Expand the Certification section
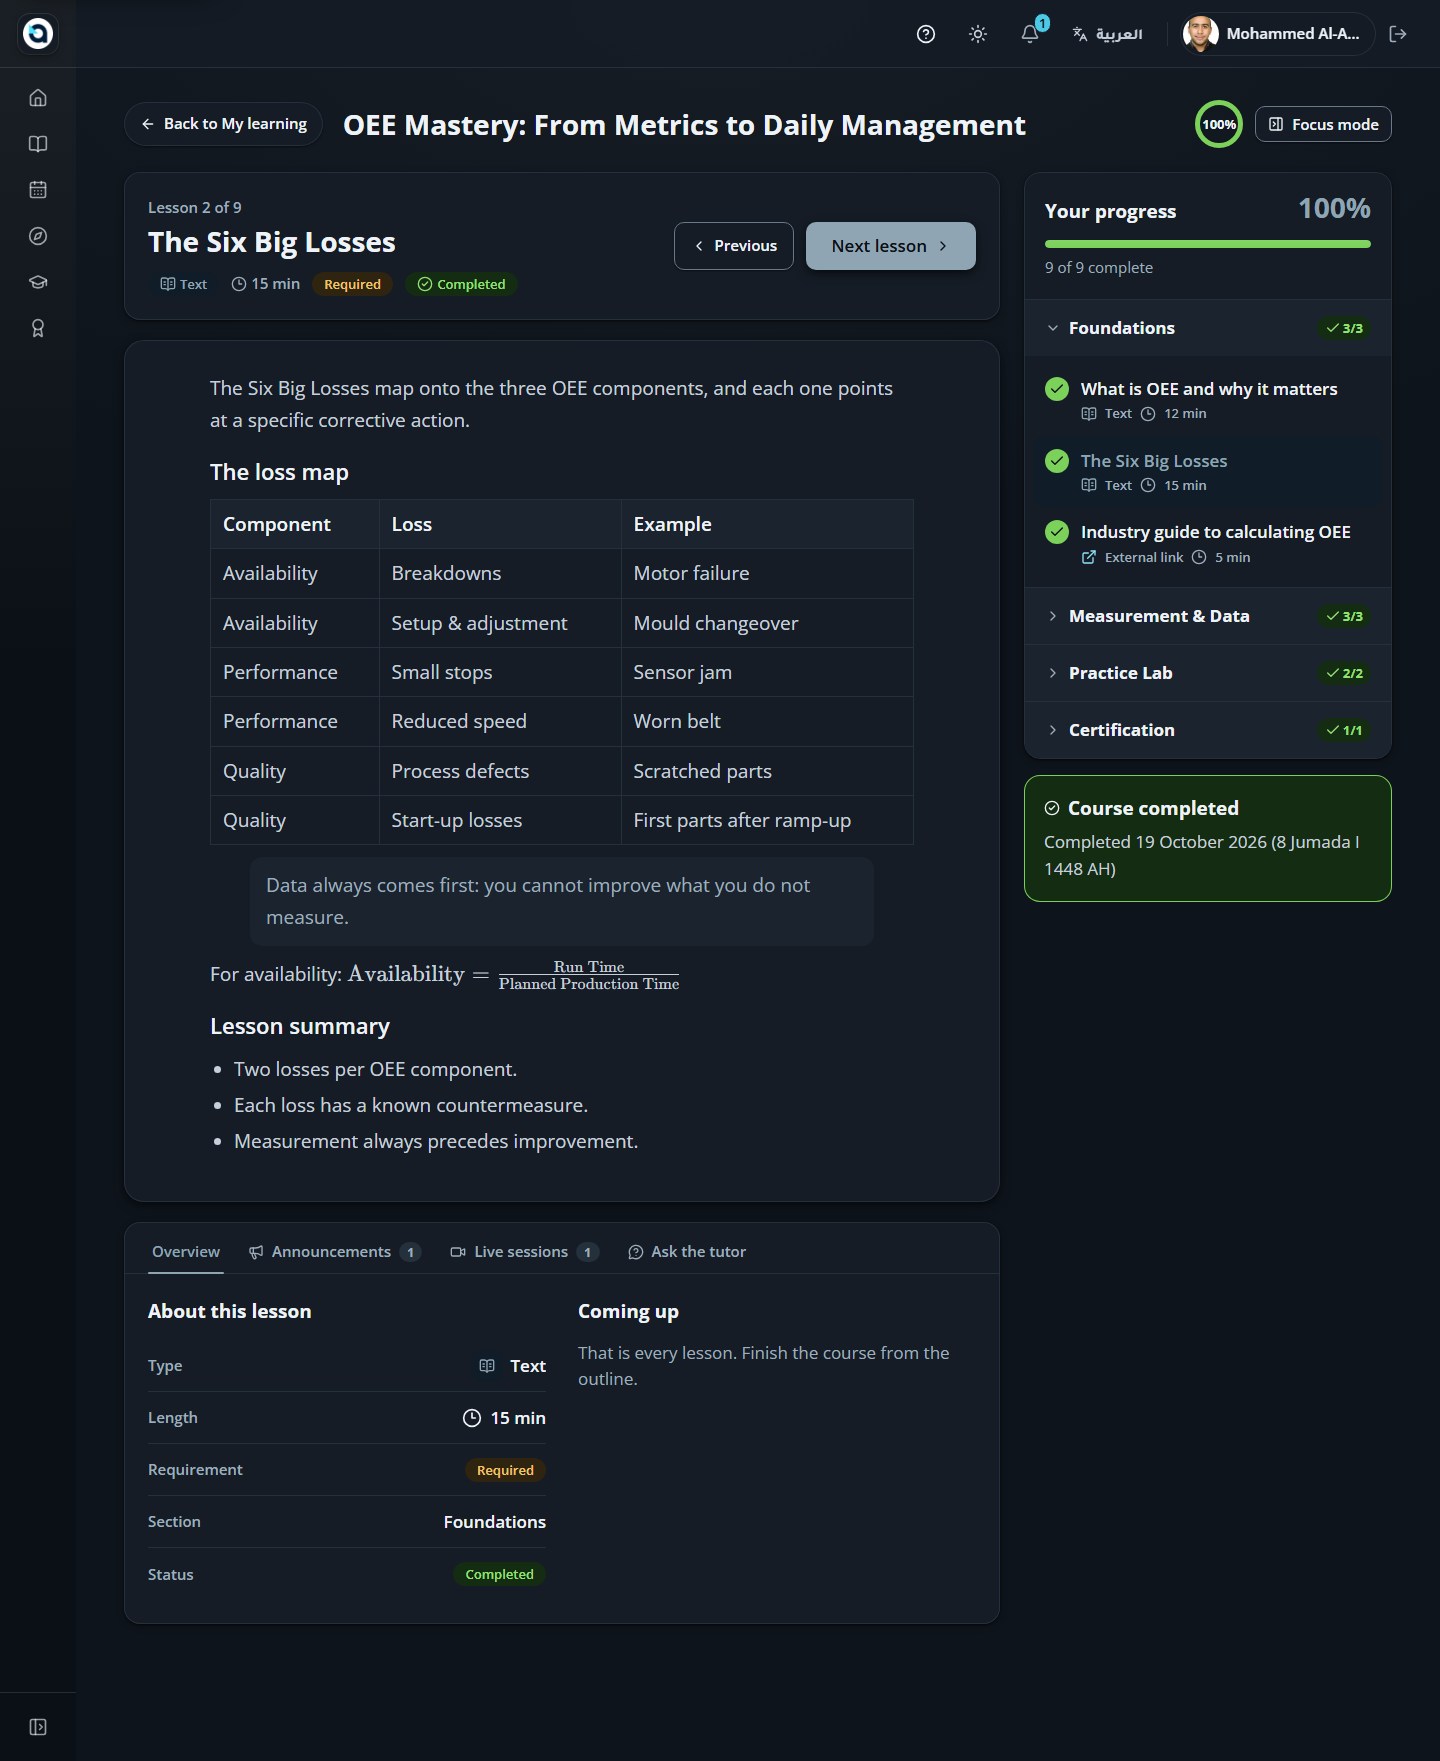Screen dimensions: 1440x1761 click(1208, 730)
